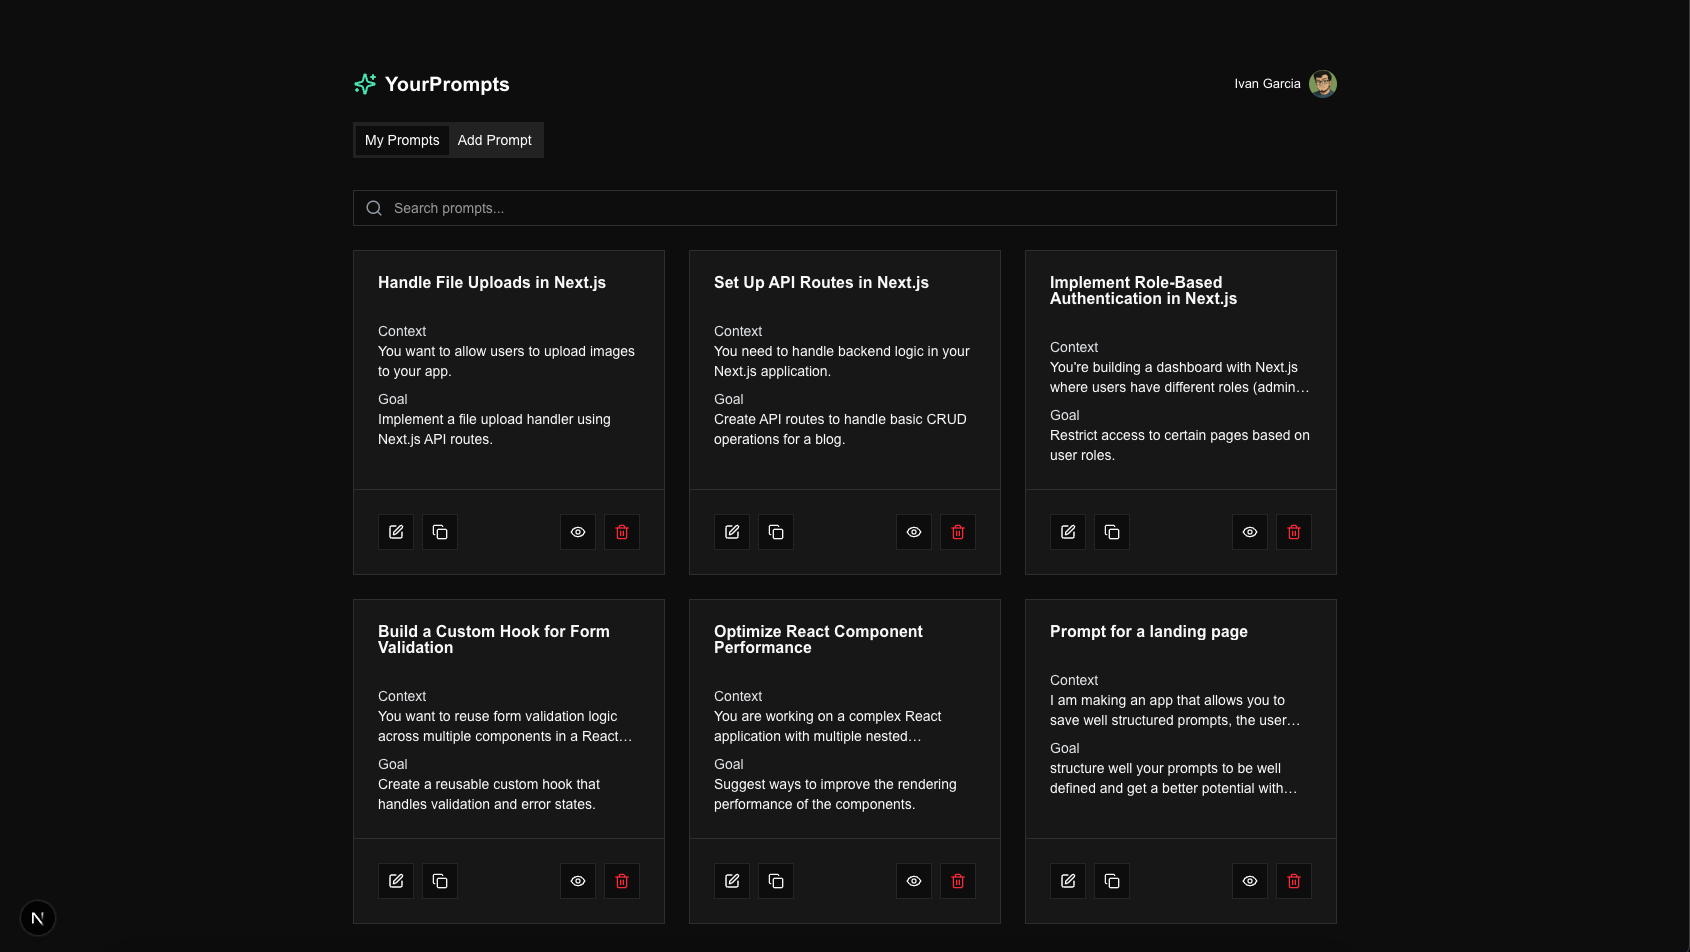
Task: Click the YourPrompts spark logo icon
Action: (364, 84)
